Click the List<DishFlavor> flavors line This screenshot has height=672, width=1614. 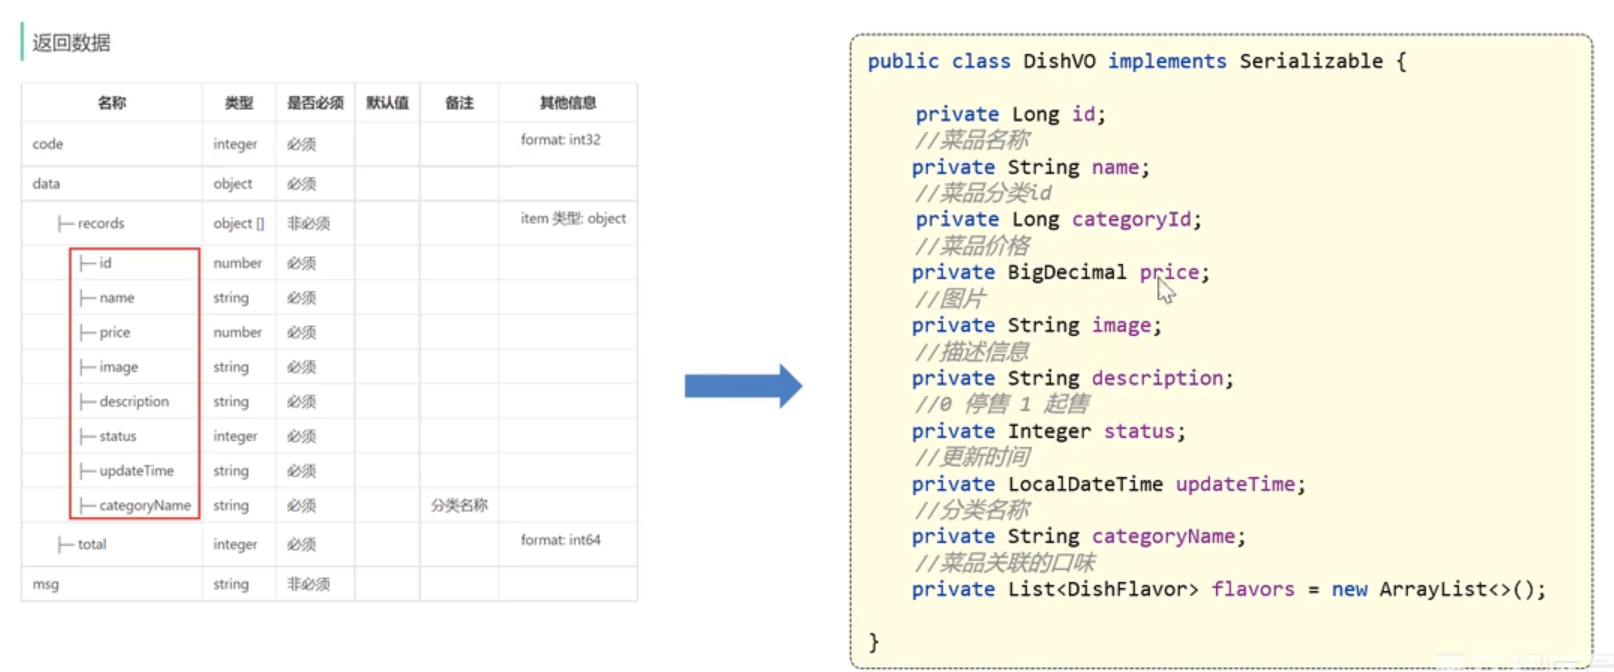1229,589
